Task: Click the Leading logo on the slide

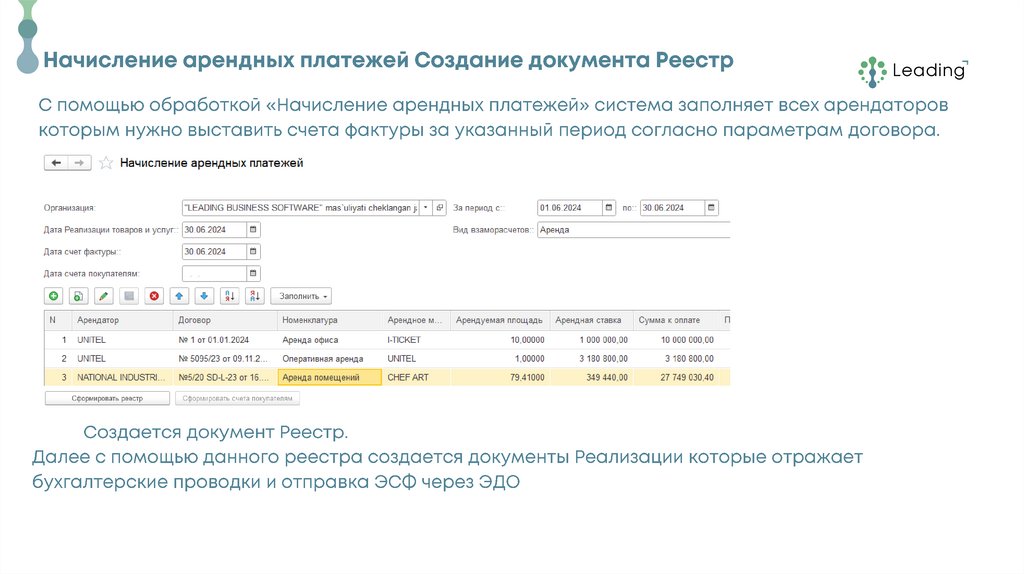Action: coord(913,71)
